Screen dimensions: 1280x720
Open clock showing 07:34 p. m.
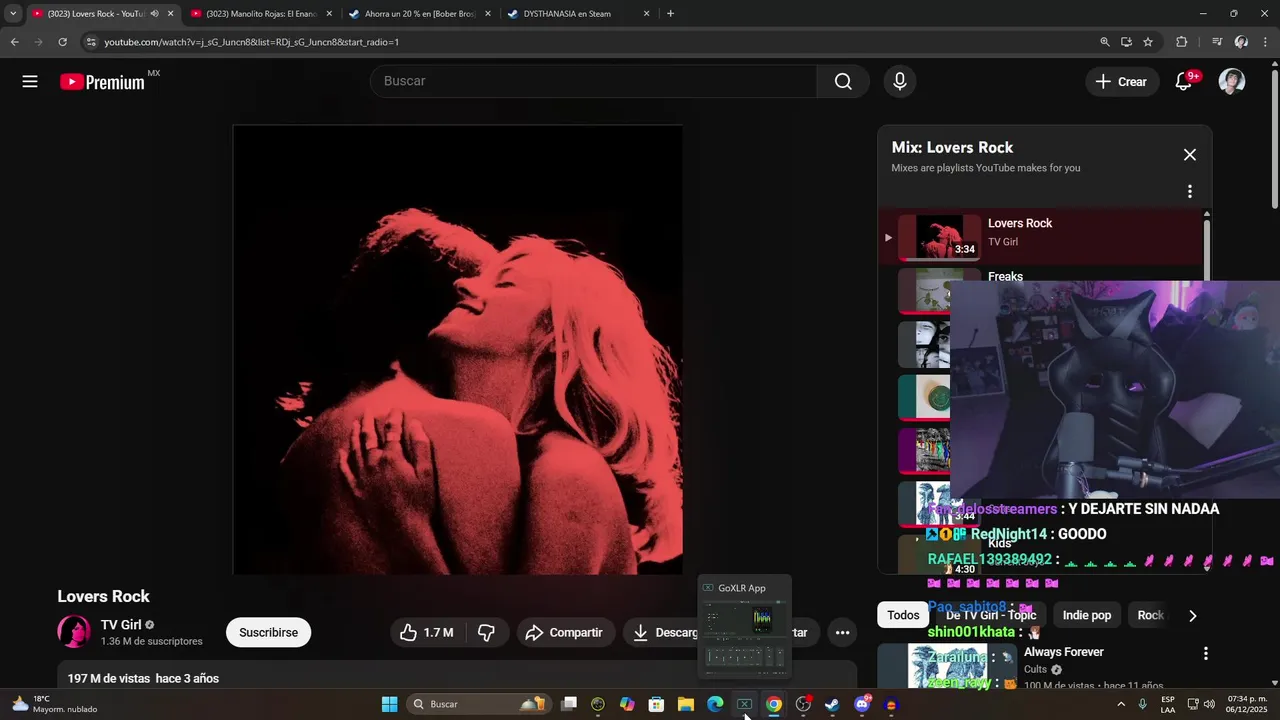point(1247,704)
